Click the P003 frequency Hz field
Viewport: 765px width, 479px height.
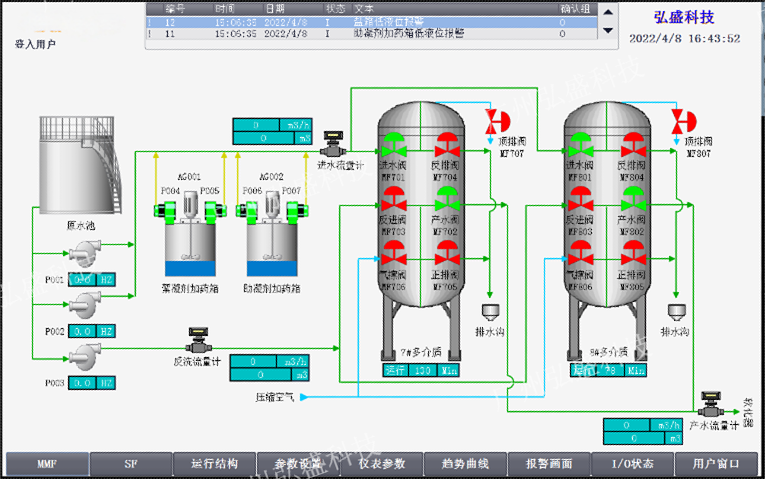coord(92,383)
